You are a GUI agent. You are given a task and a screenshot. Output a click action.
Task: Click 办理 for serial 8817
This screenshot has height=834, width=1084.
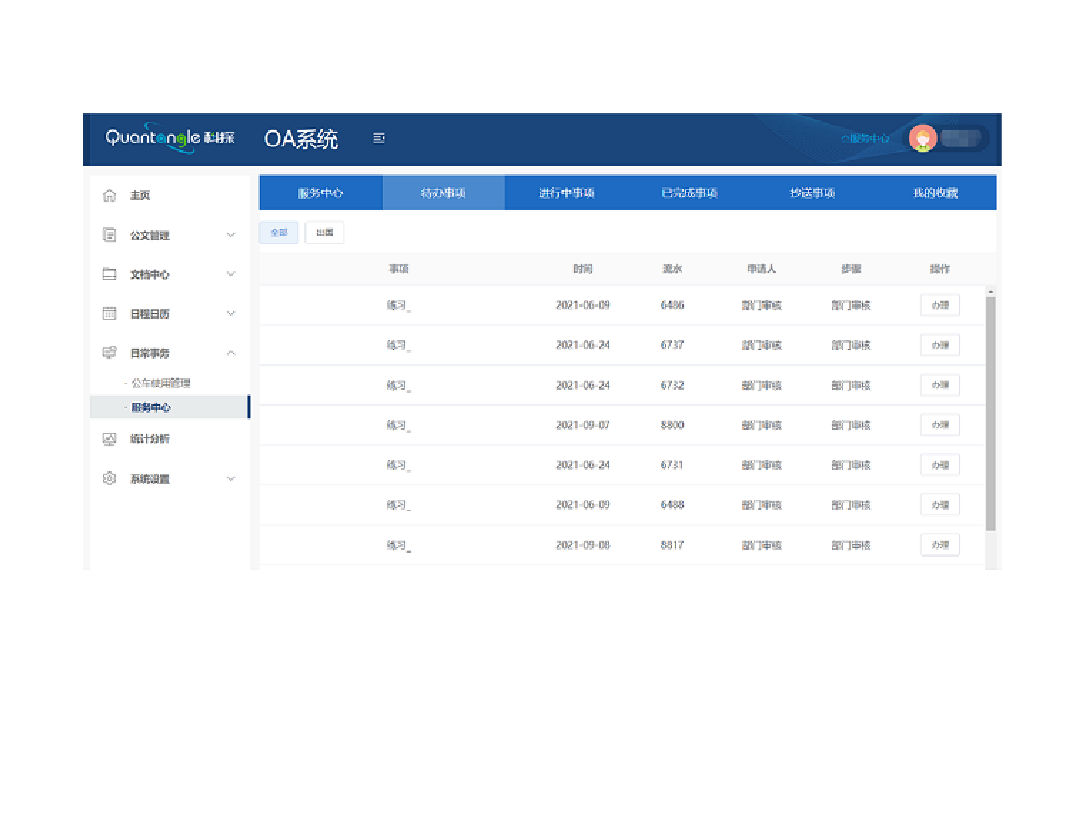point(940,545)
